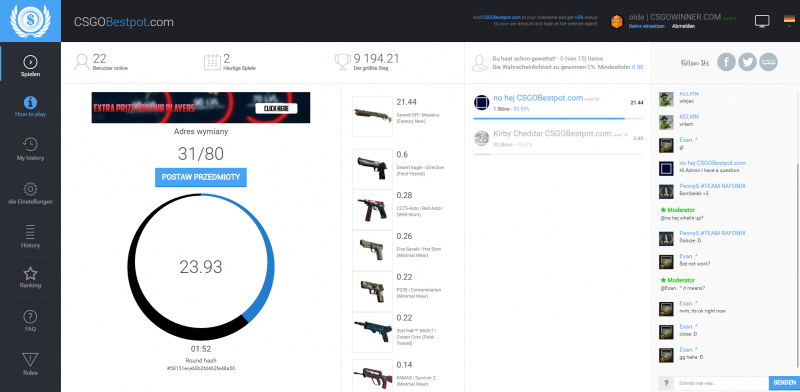The width and height of the screenshot is (800, 392).
Task: Click the monitor icon in header
Action: click(762, 21)
